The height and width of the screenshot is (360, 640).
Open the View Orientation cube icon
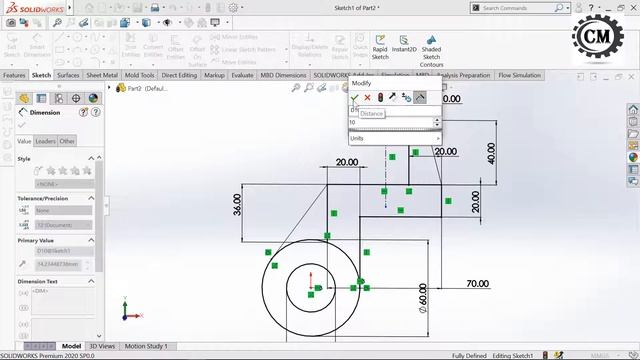tap(125, 23)
